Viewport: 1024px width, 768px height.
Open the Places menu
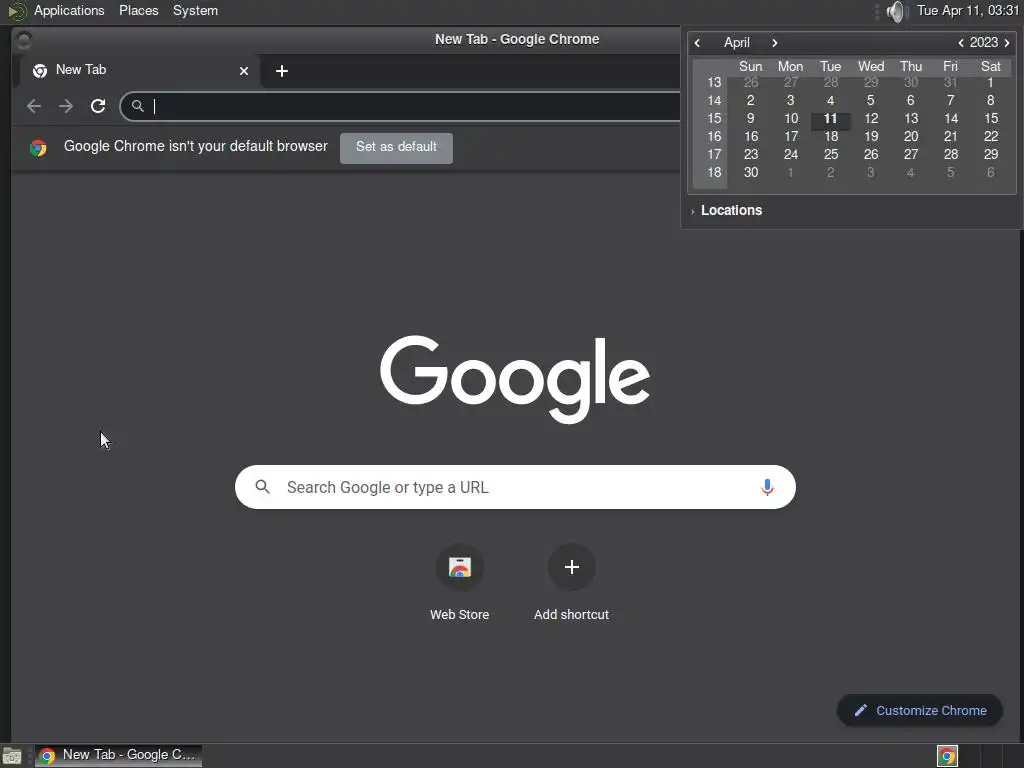click(x=138, y=10)
